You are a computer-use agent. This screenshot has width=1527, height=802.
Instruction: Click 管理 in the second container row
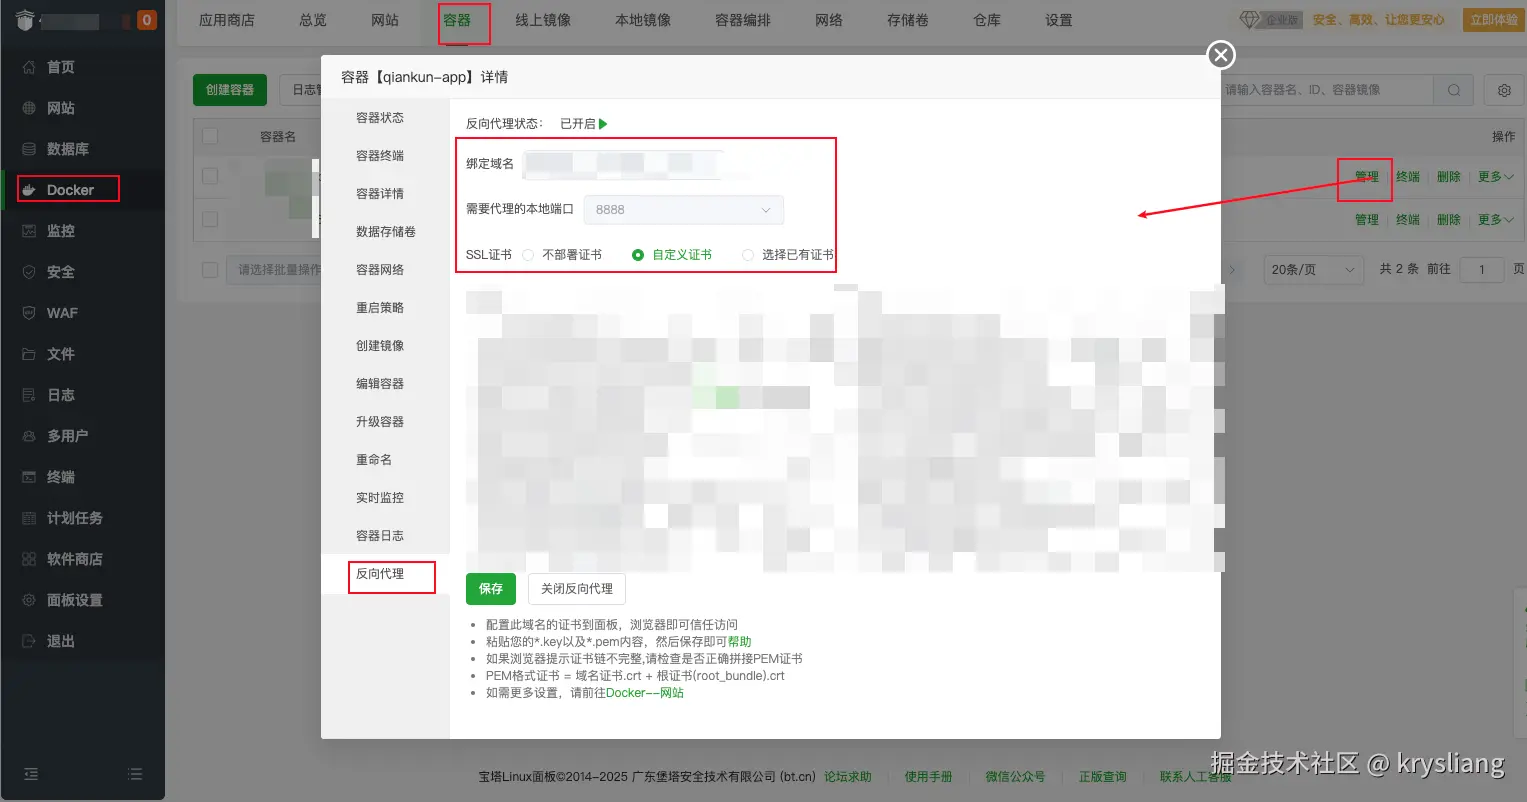point(1367,220)
